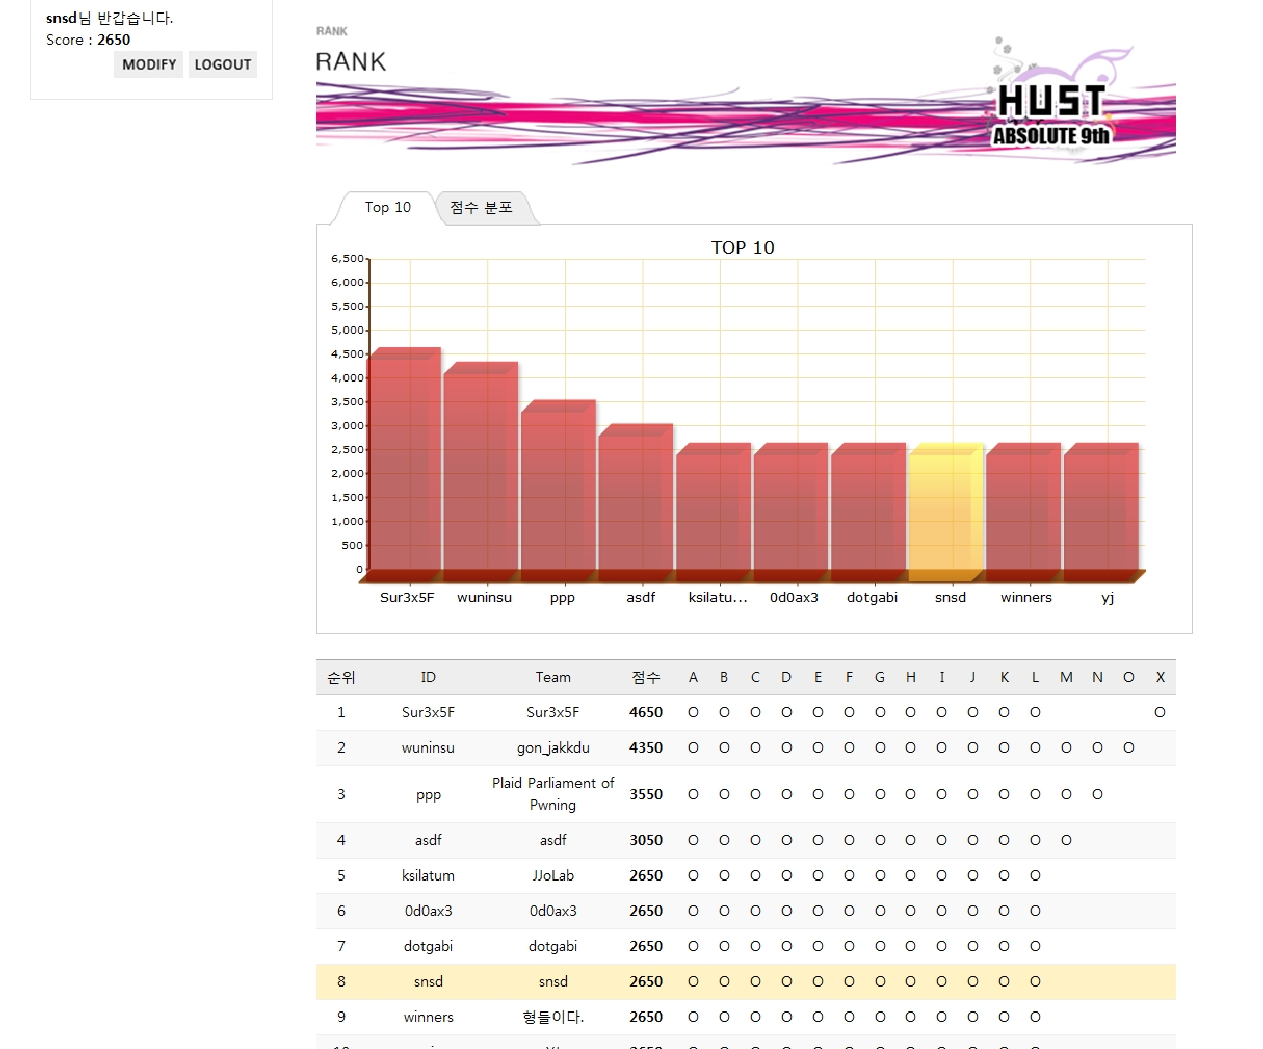The width and height of the screenshot is (1263, 1049).
Task: Click the X column circle for Sur3x5F
Action: pyautogui.click(x=1160, y=713)
